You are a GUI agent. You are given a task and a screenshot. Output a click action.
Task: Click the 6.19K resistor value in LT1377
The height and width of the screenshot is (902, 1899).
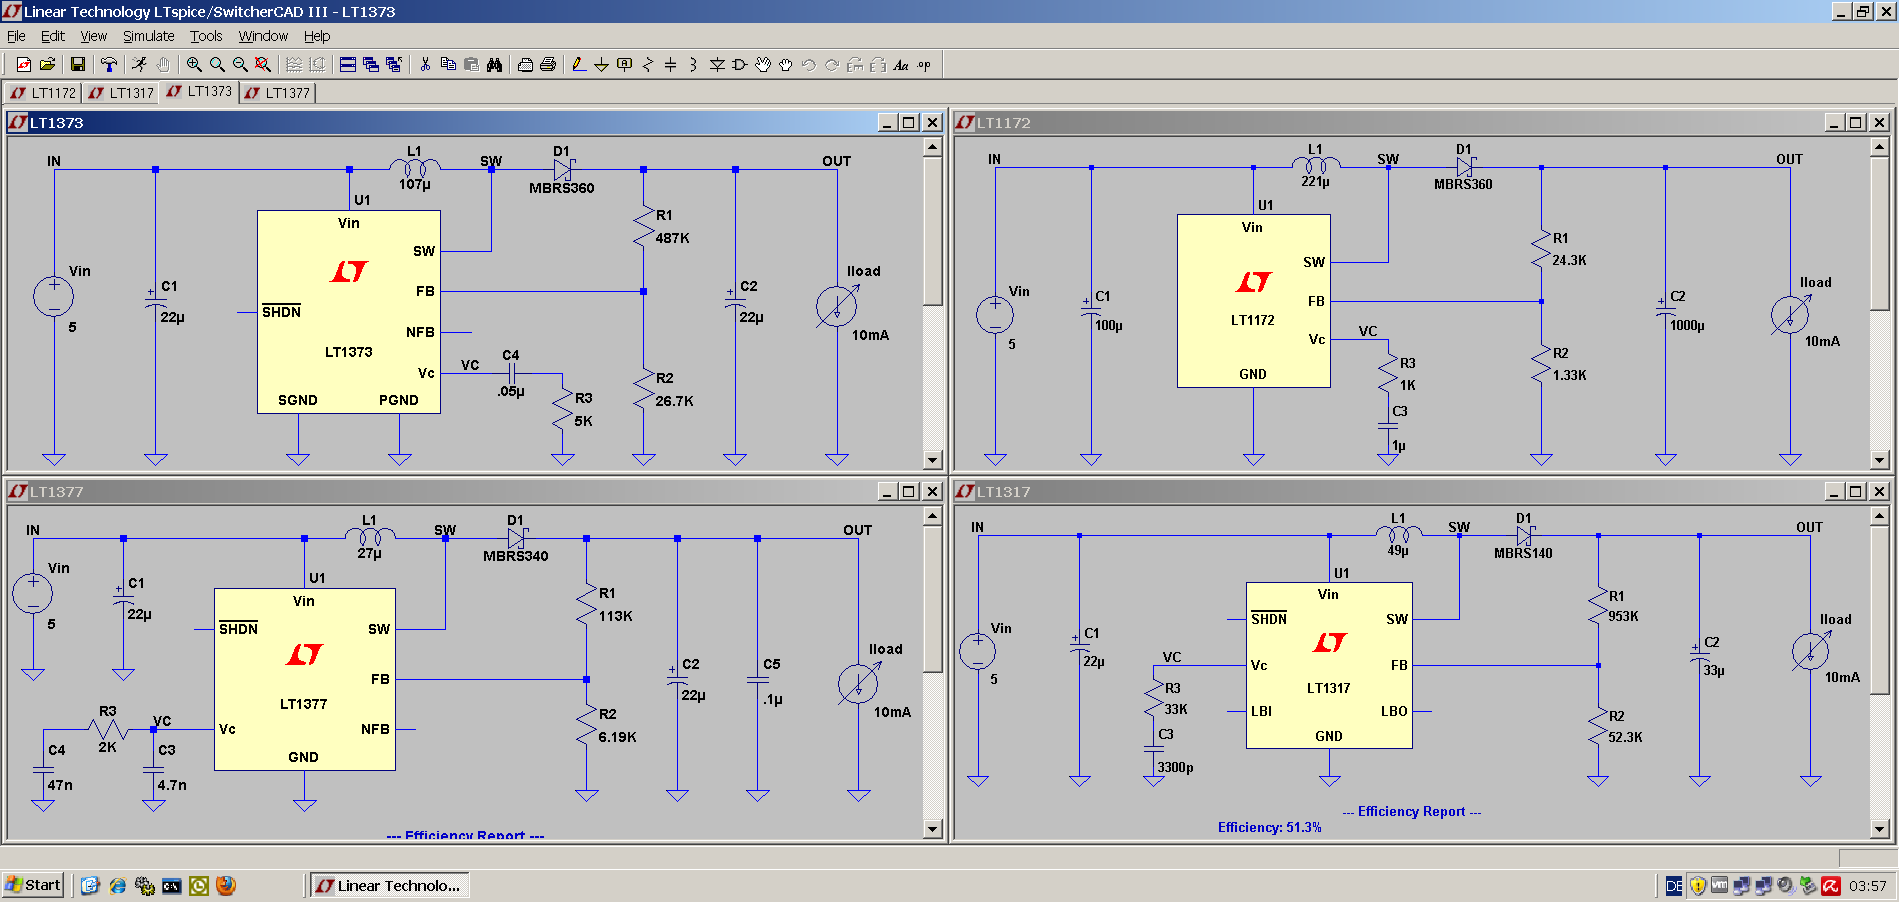617,737
